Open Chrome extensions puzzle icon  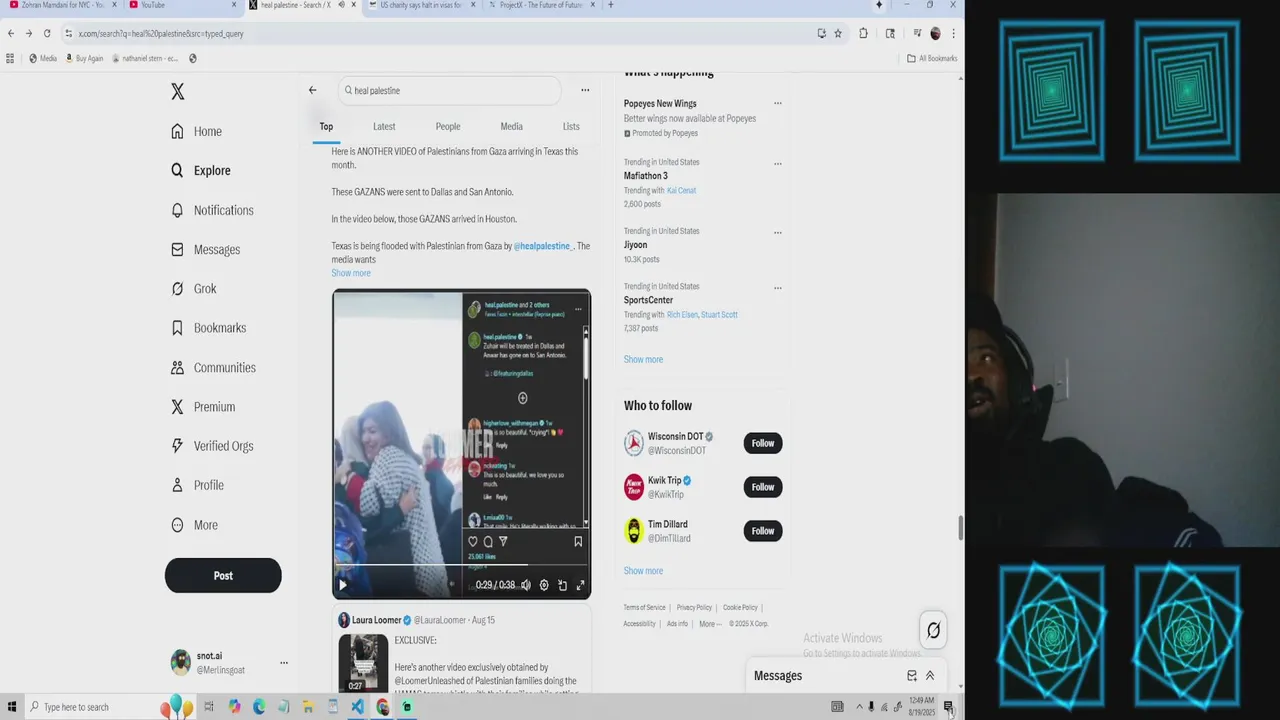tap(863, 33)
